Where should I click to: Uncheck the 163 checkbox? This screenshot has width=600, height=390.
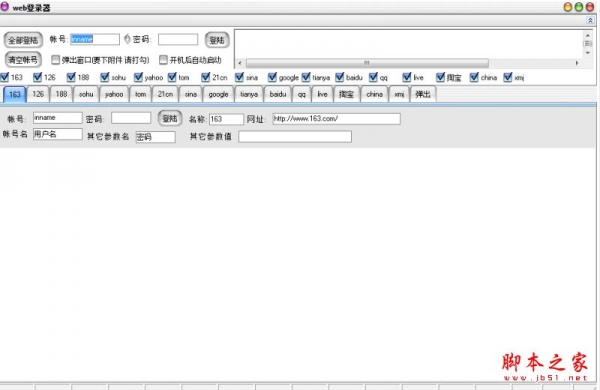pos(5,77)
